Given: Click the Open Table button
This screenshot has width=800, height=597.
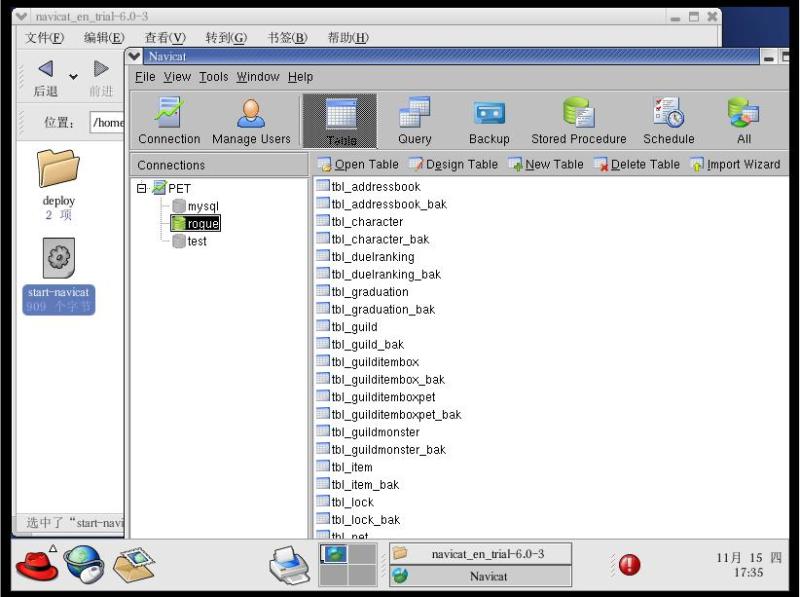Looking at the screenshot, I should tap(358, 164).
